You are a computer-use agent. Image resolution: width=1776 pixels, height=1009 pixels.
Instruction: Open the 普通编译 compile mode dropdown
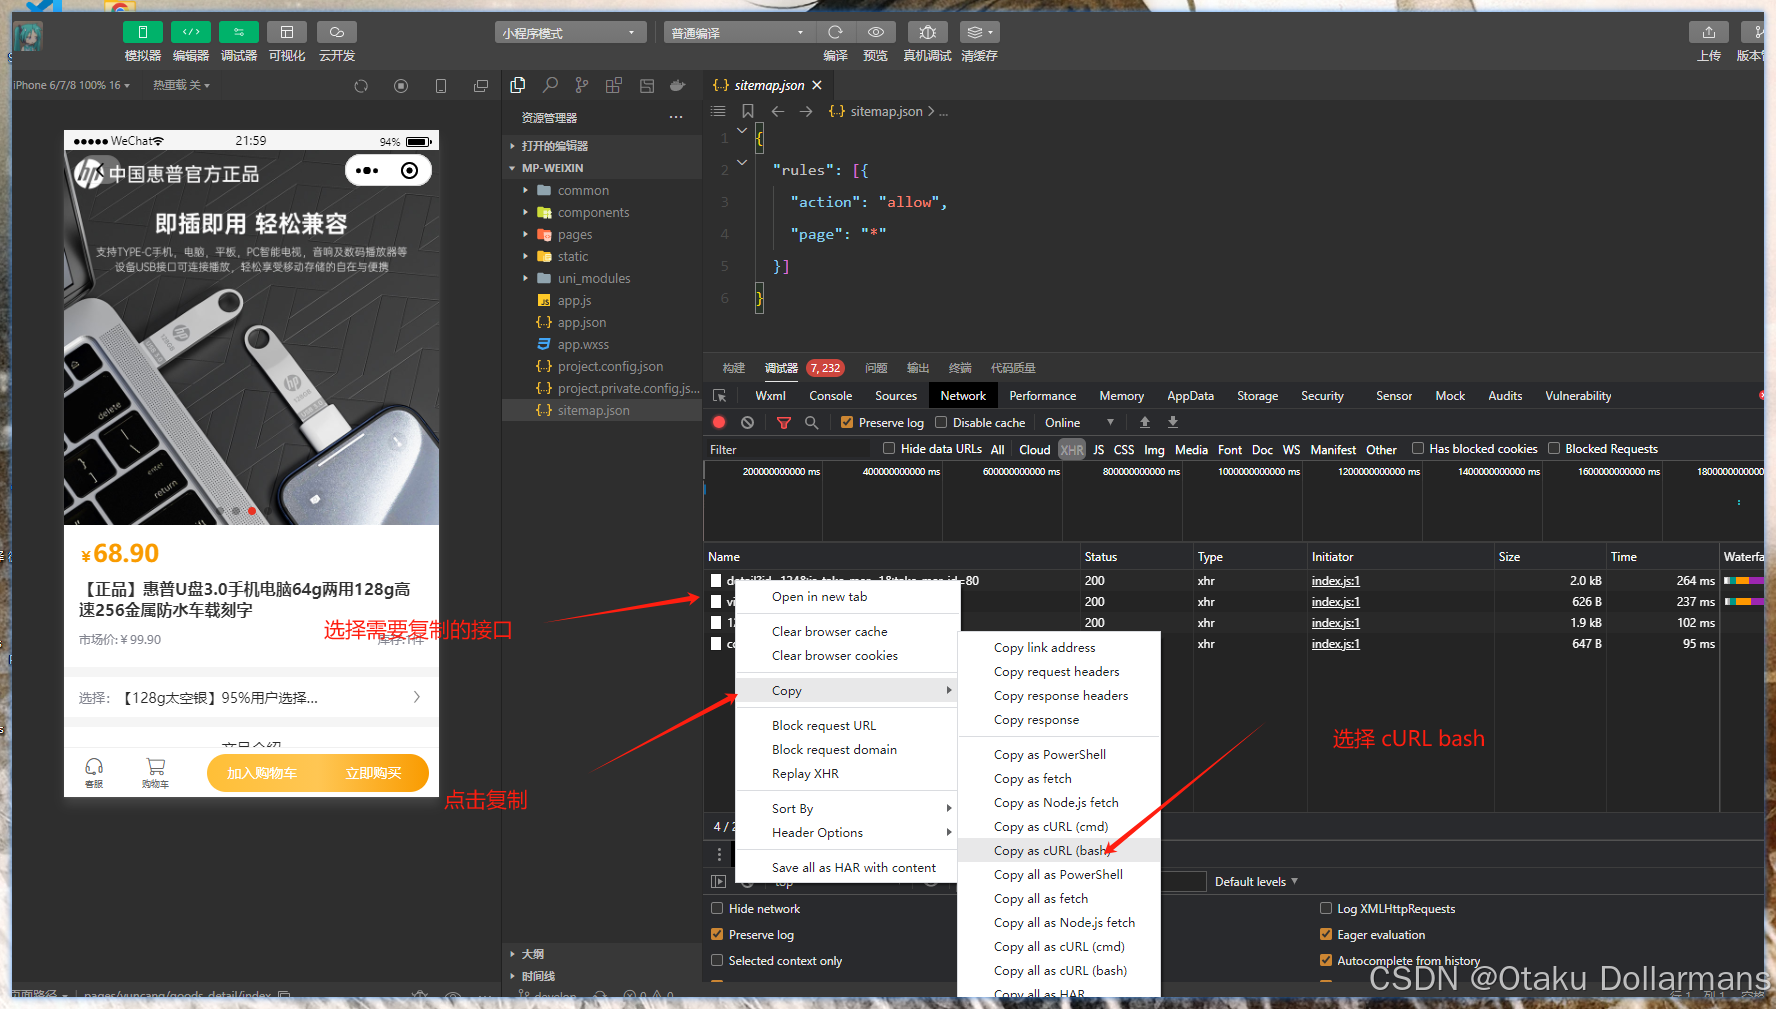[x=738, y=31]
